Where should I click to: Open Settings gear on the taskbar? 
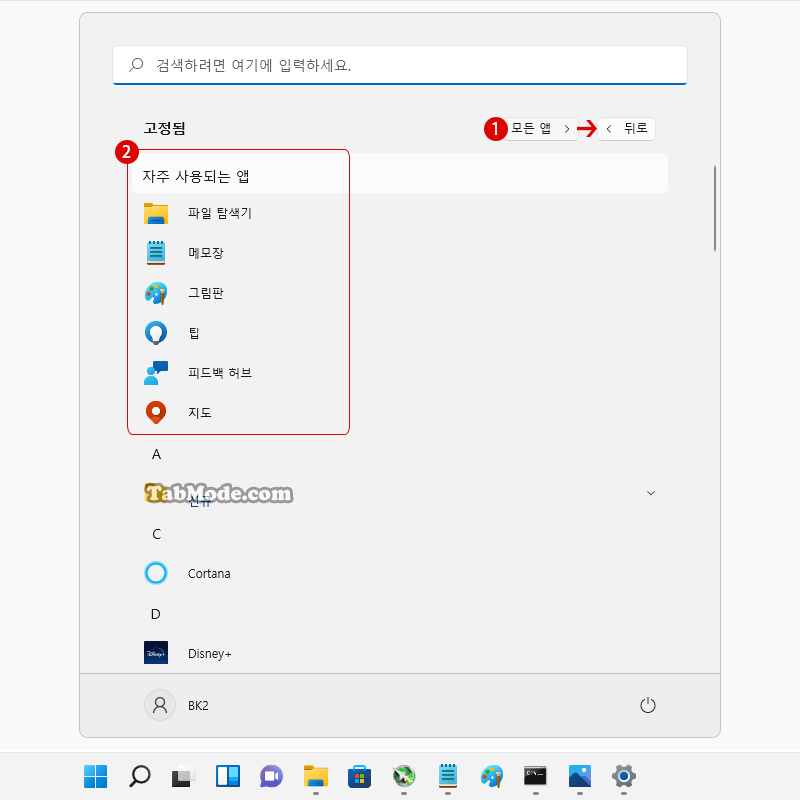click(624, 776)
